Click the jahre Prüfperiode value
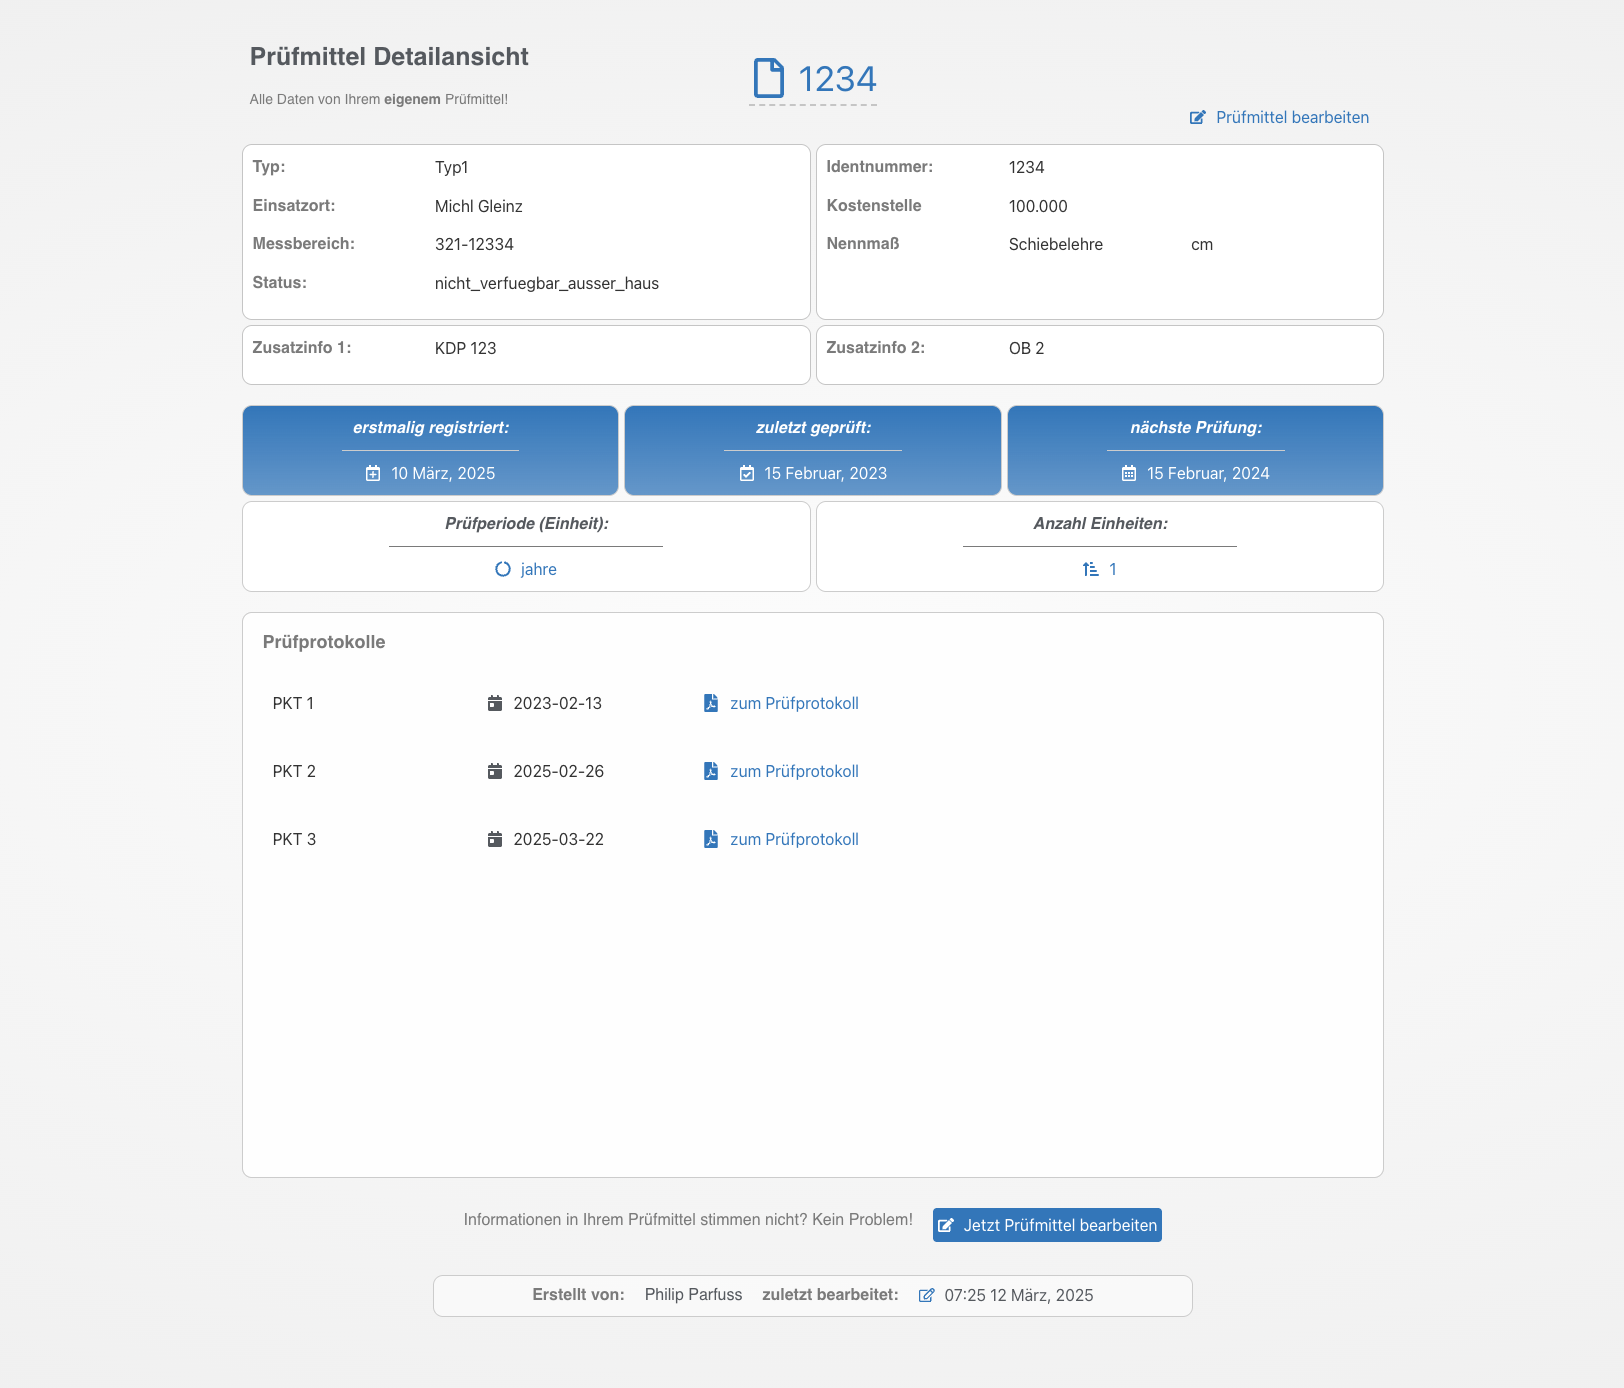Viewport: 1624px width, 1388px height. [x=538, y=569]
